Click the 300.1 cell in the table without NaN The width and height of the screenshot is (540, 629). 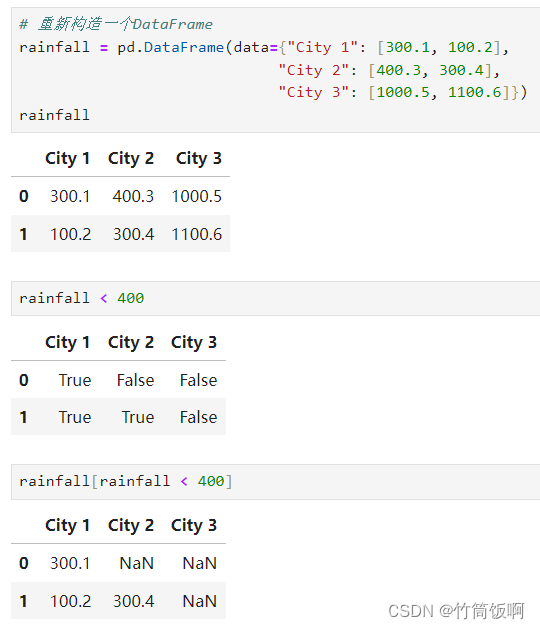click(x=70, y=196)
